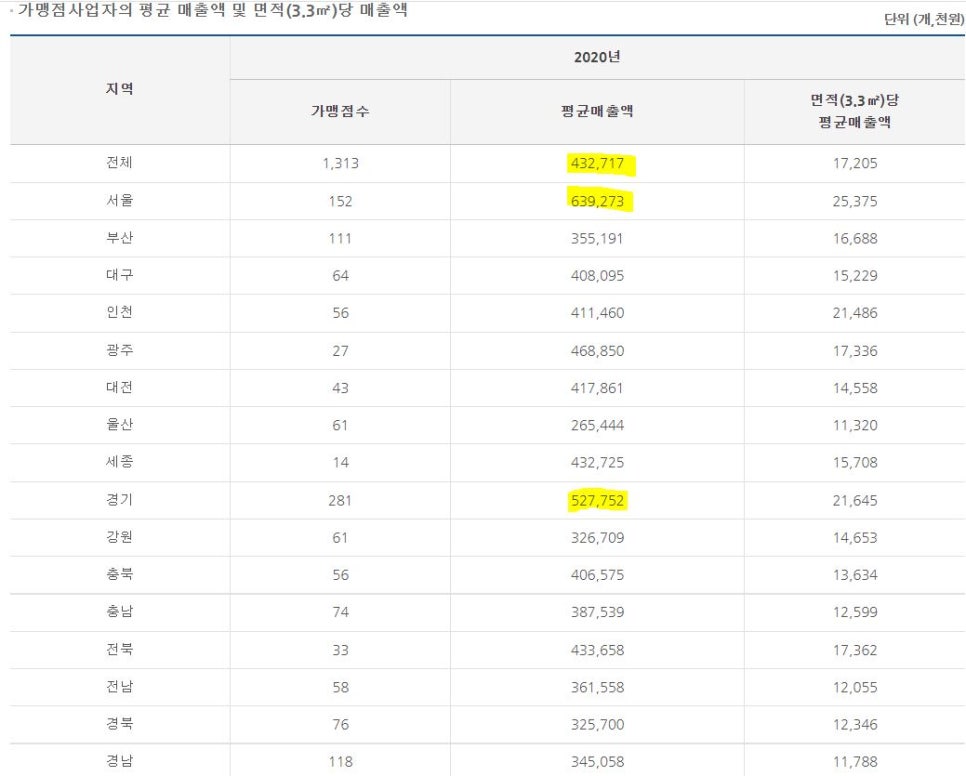Image resolution: width=966 pixels, height=776 pixels.
Task: Click per-area sales value 17,362
Action: [x=854, y=650]
